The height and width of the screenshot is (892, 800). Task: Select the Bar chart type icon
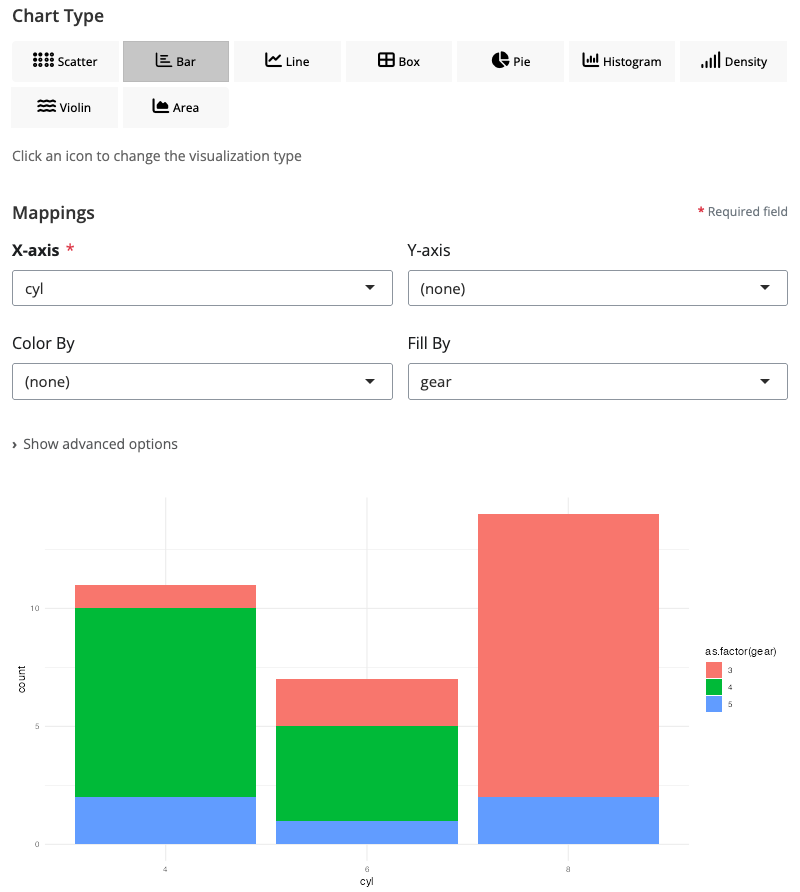click(176, 61)
